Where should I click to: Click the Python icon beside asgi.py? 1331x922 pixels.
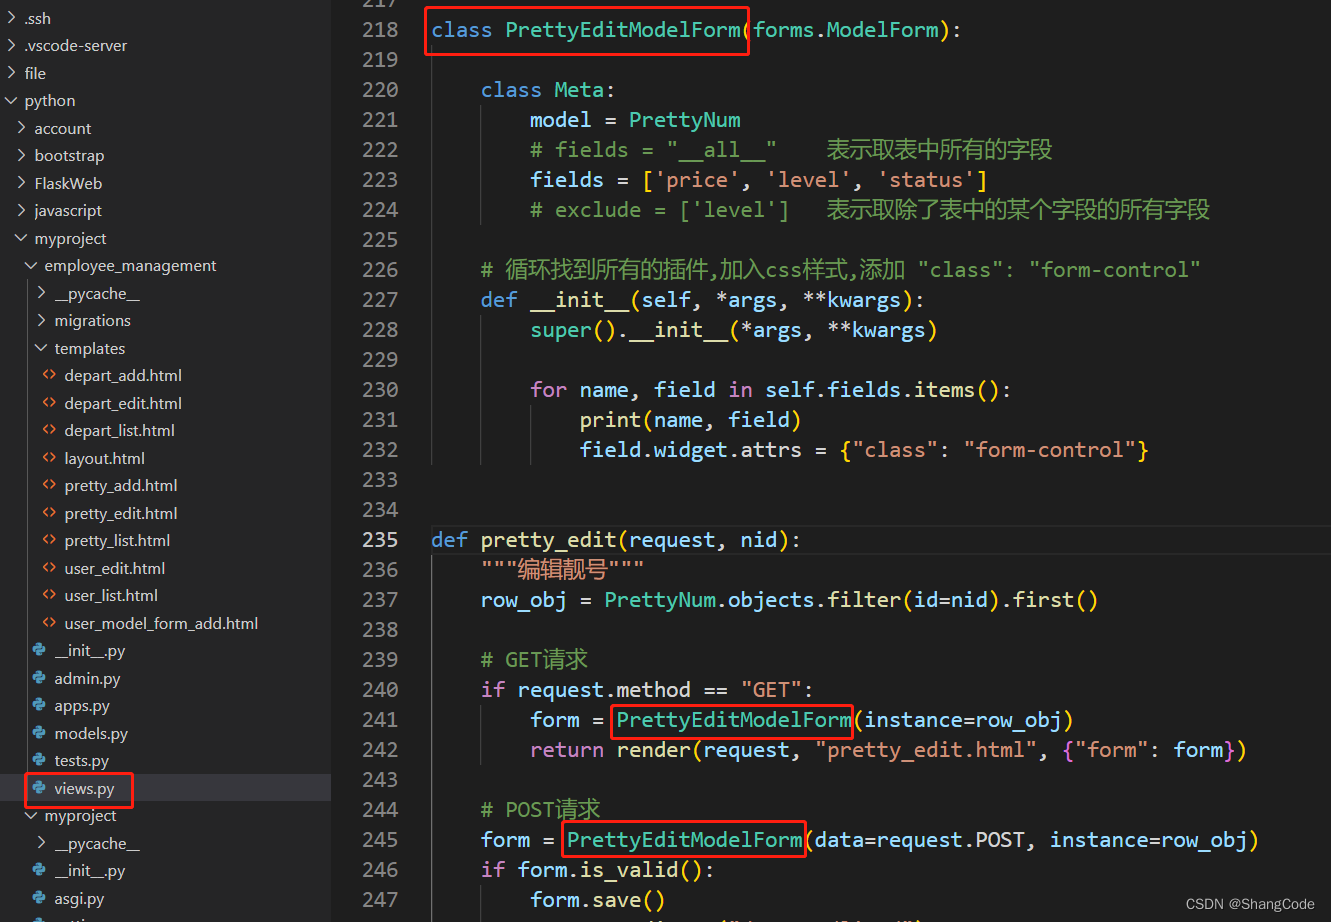[x=39, y=898]
